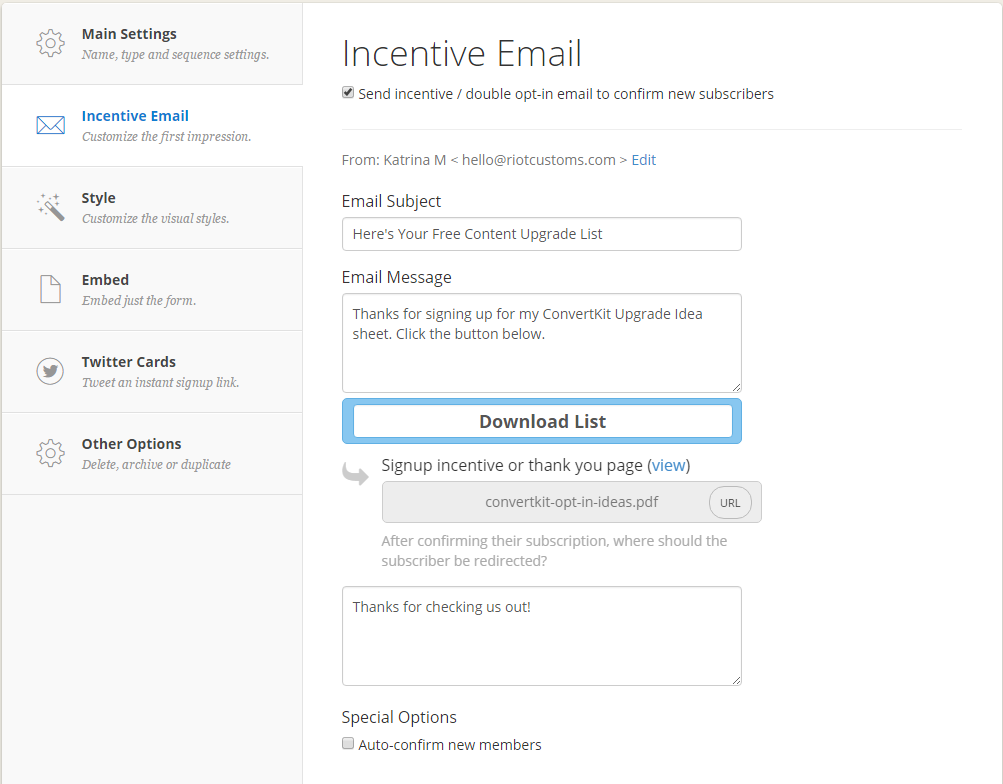
Task: Uncheck Send incentive double opt-in email
Action: point(348,93)
